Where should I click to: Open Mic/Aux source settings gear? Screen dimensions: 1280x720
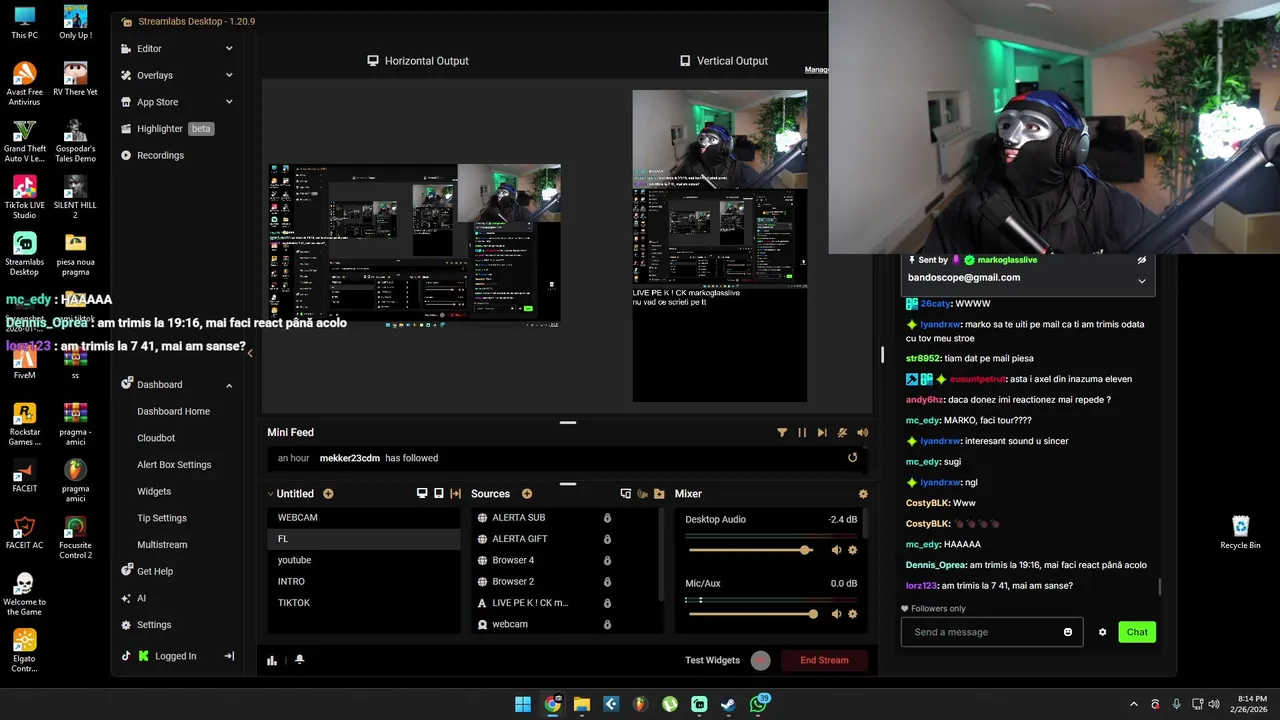[x=853, y=614]
